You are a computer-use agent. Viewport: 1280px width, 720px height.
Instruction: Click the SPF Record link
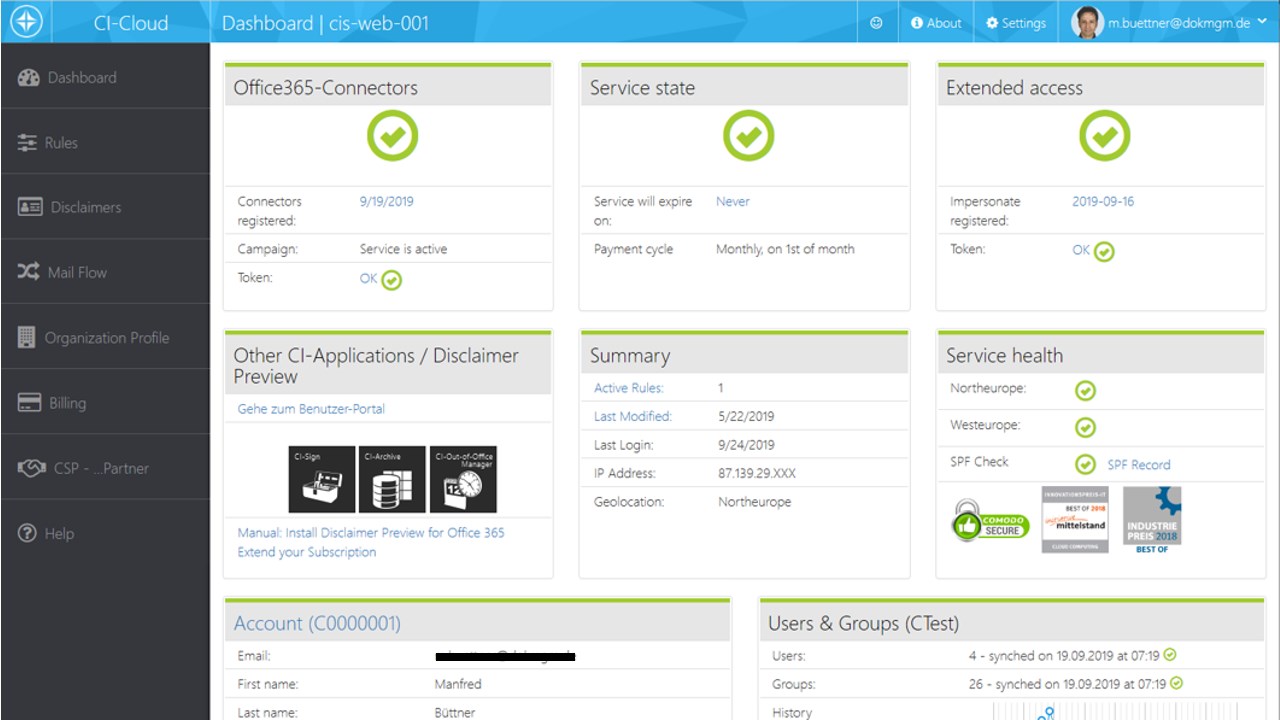pos(1138,465)
